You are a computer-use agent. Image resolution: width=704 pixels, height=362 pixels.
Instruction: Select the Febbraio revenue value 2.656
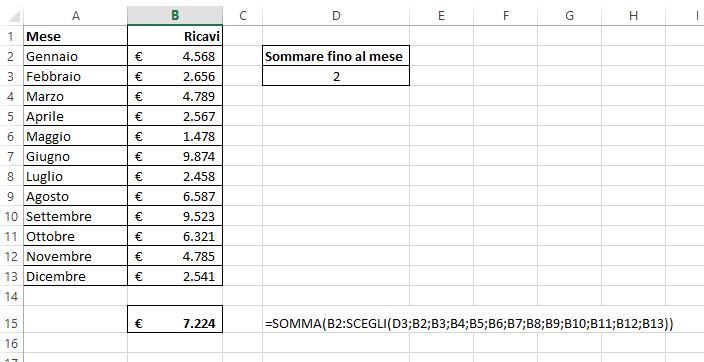tap(175, 76)
